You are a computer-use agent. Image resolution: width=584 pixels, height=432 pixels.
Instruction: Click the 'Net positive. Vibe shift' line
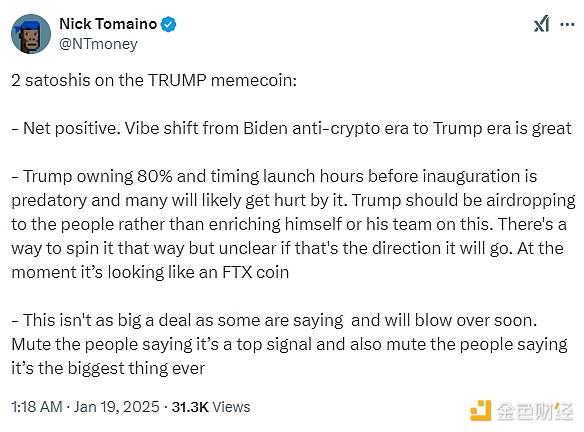[291, 128]
